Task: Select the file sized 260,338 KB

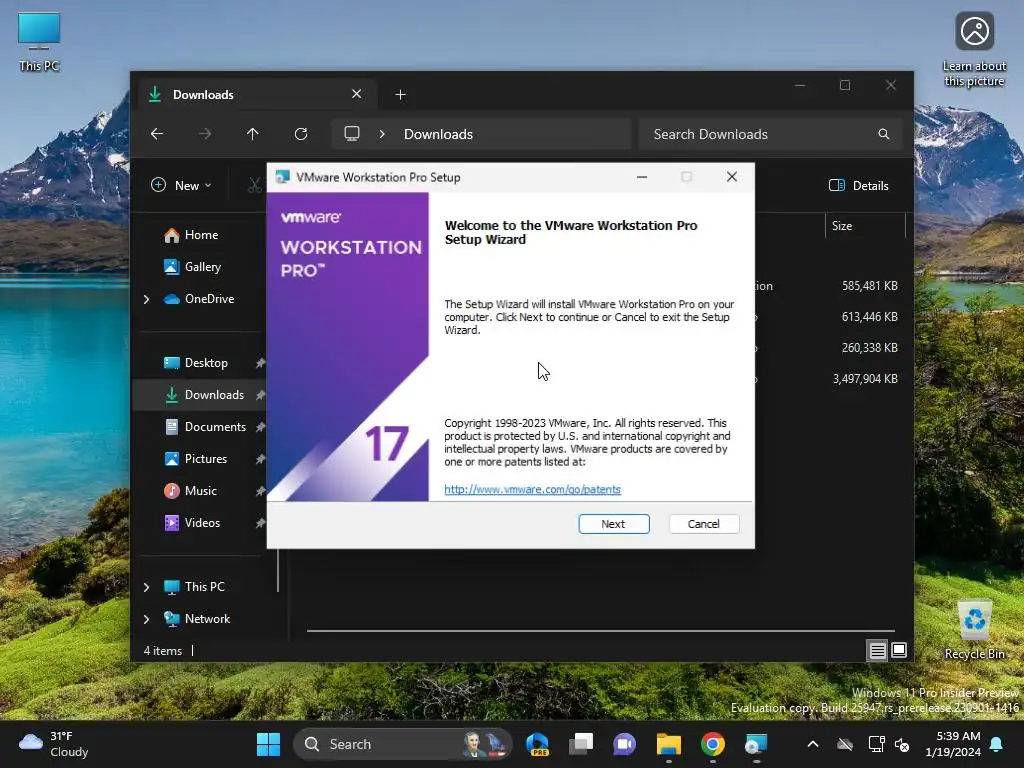Action: click(x=869, y=348)
